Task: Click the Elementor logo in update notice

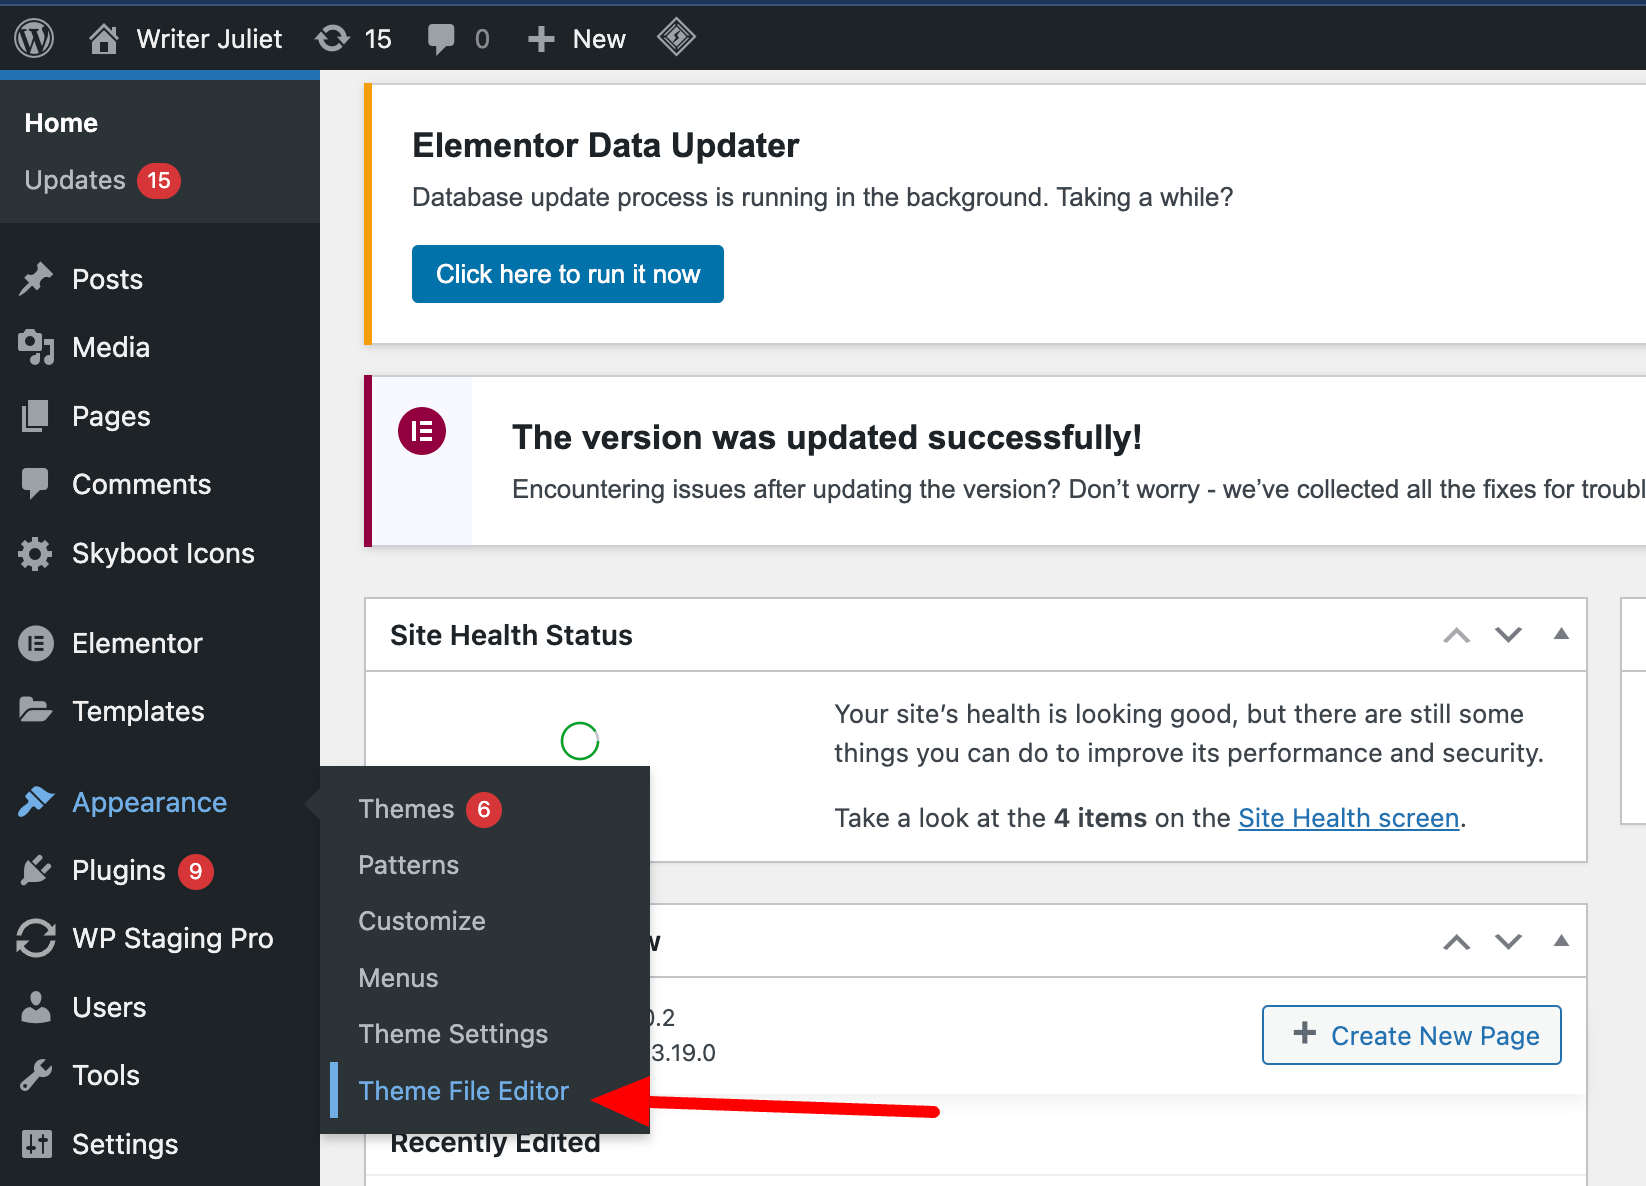Action: click(x=422, y=431)
